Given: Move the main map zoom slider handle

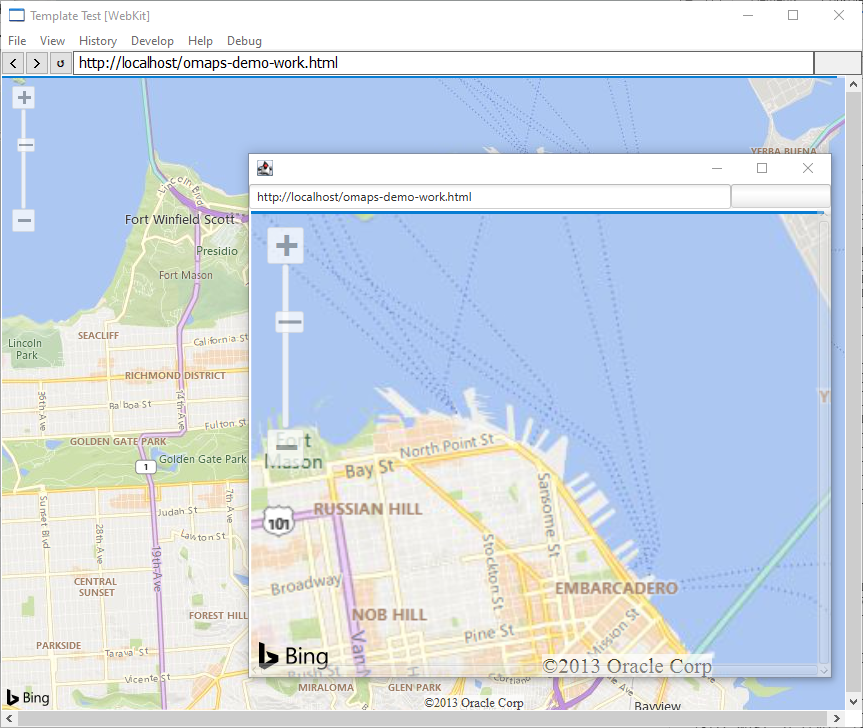Looking at the screenshot, I should [x=25, y=145].
